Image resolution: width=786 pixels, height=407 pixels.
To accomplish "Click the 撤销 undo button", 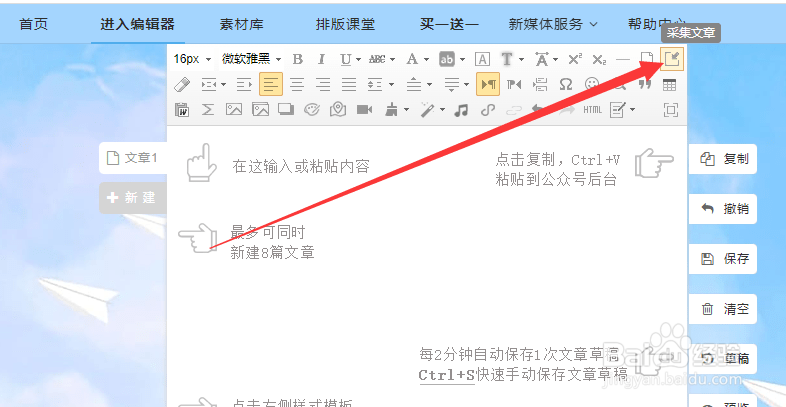I will click(723, 209).
